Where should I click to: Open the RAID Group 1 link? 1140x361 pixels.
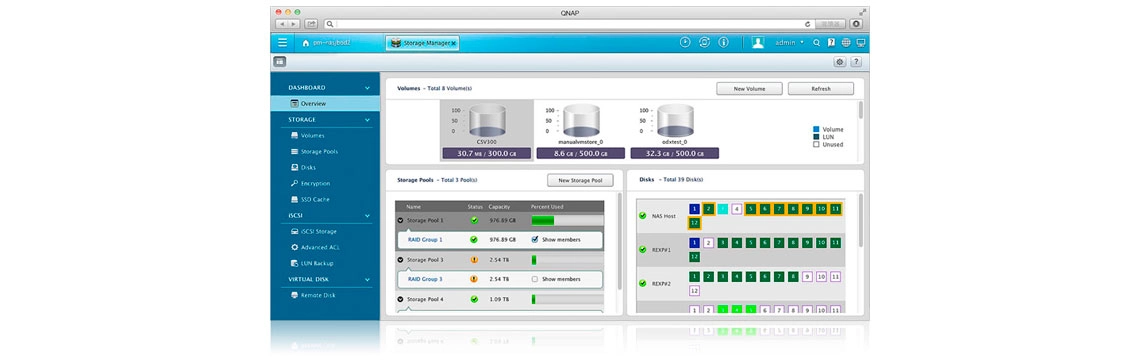coord(425,239)
